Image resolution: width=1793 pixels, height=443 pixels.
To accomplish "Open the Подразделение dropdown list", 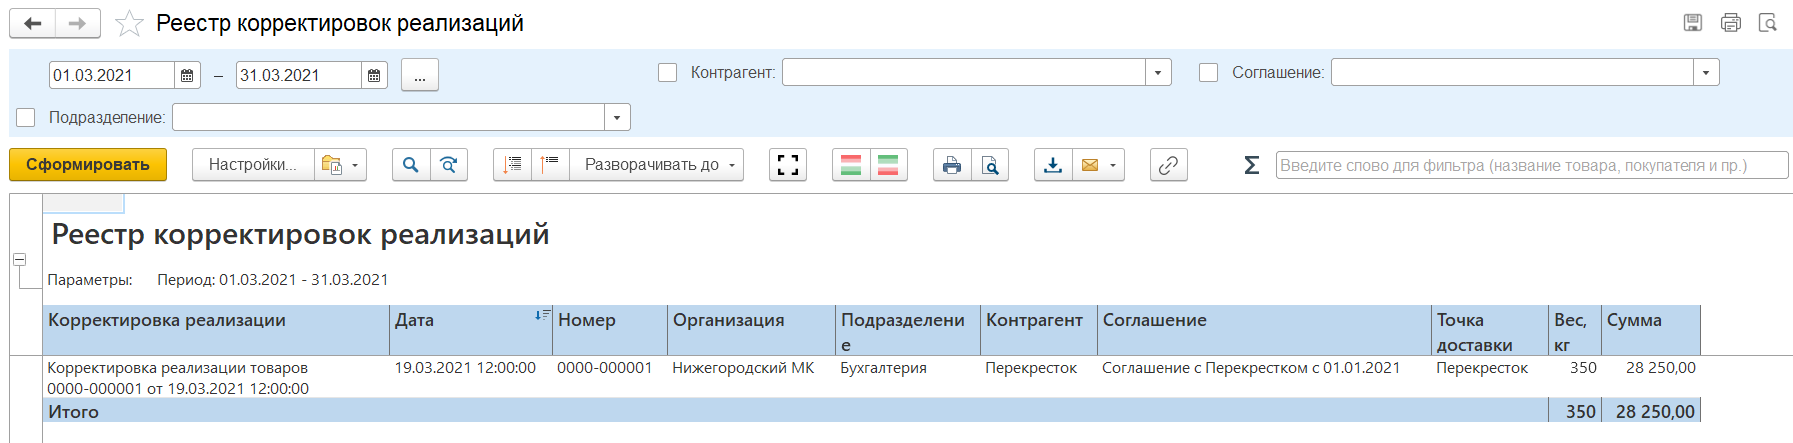I will 617,118.
